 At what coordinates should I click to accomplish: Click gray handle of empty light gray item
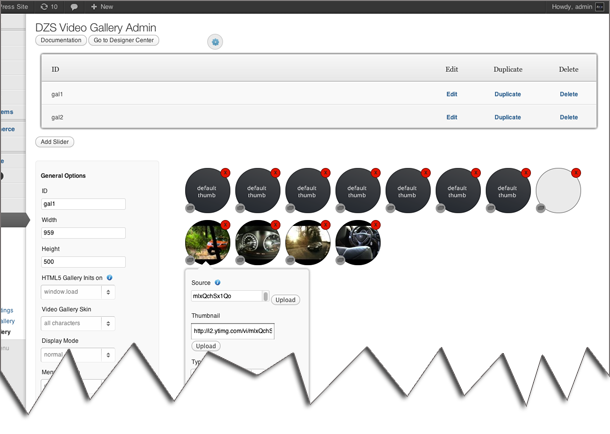[x=540, y=208]
